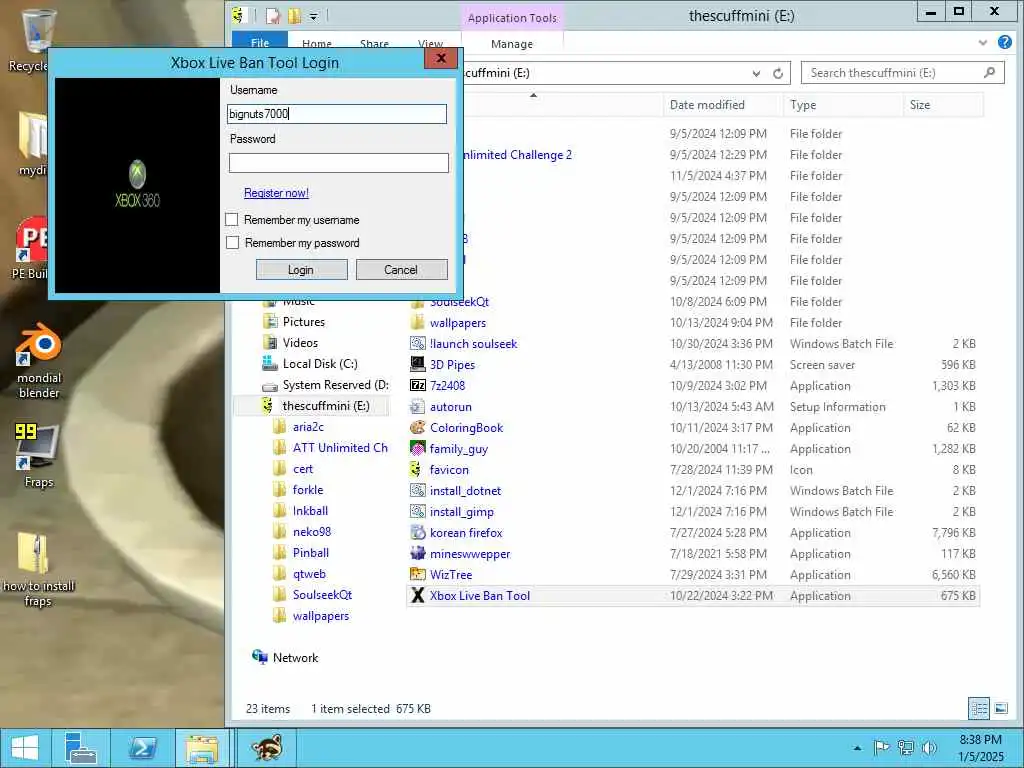The image size is (1024, 768).
Task: Sort by Date modified column
Action: point(722,104)
